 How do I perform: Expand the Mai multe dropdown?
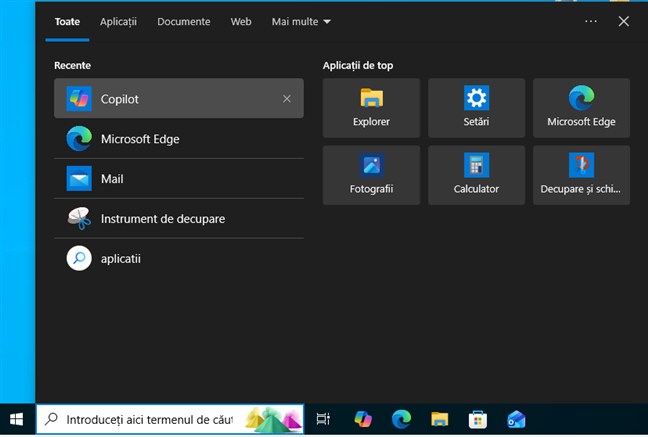point(301,21)
